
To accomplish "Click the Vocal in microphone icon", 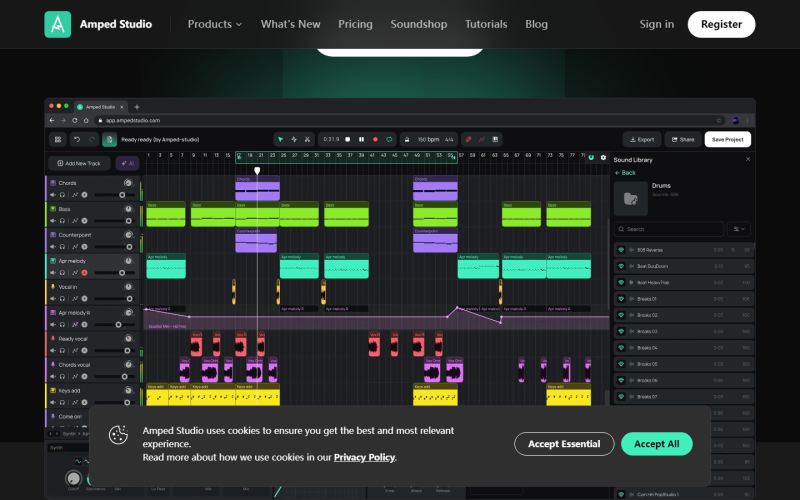I will 53,287.
